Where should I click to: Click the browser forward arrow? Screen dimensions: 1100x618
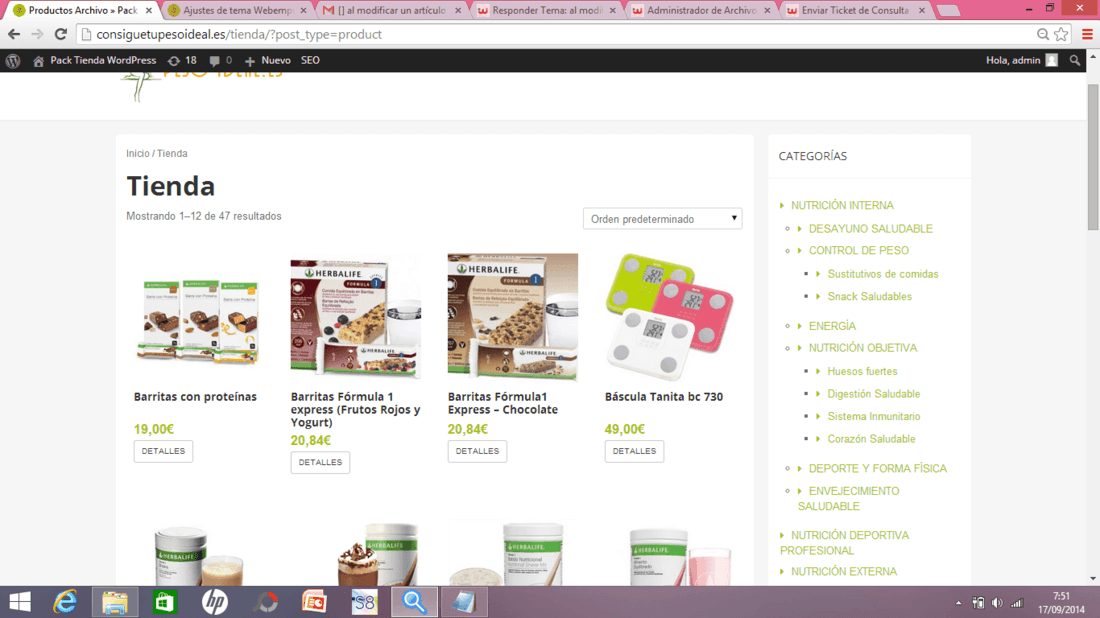click(x=37, y=34)
